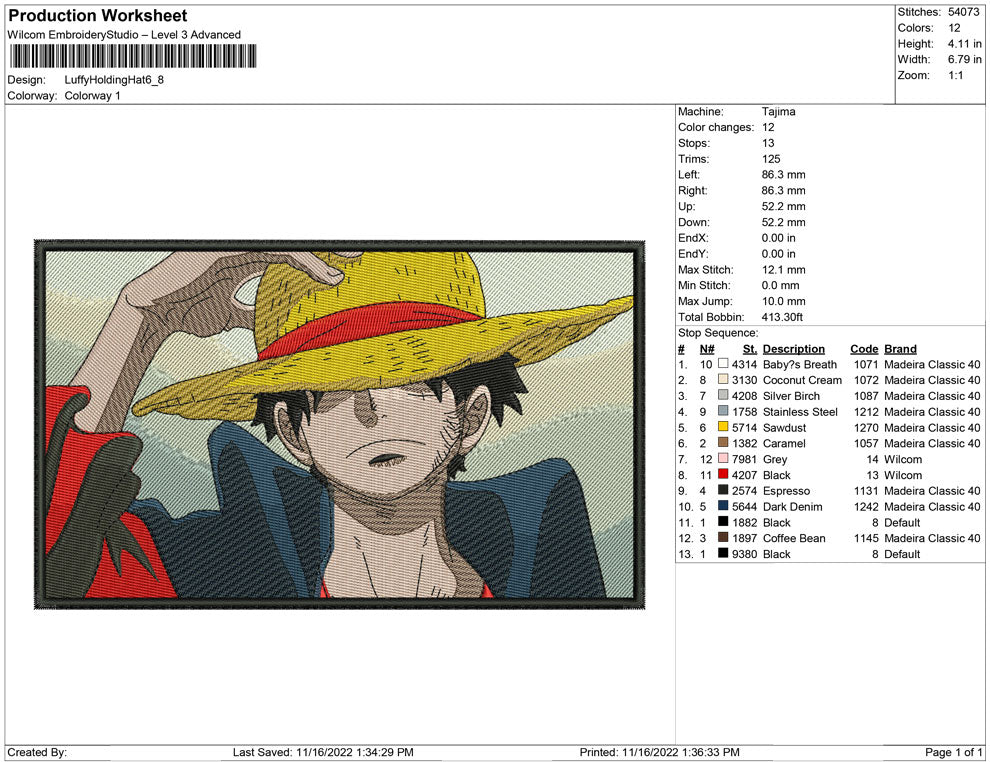The height and width of the screenshot is (762, 990).
Task: Click the Coffee Bean color swatch
Action: 723,537
